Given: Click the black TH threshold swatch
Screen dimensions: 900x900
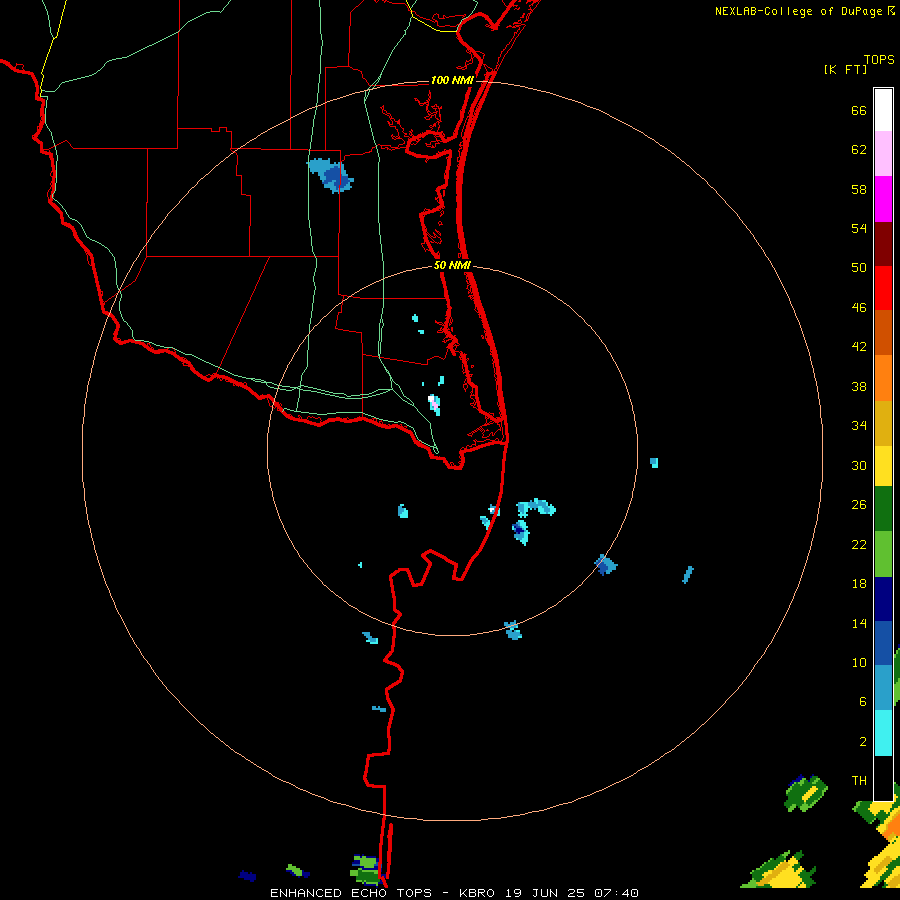Looking at the screenshot, I should pyautogui.click(x=883, y=778).
